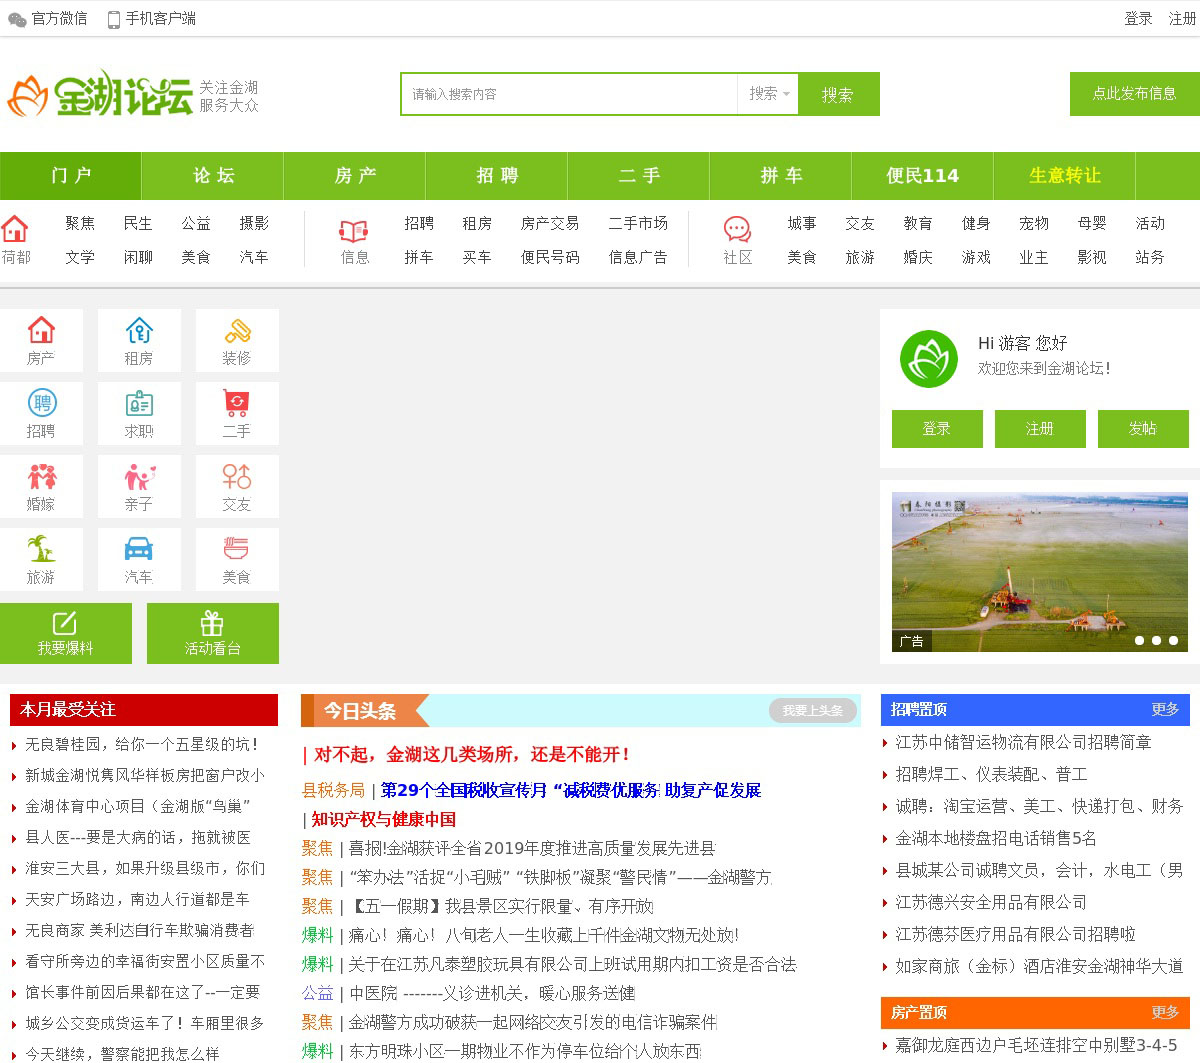Select the 汽车 car icon tile
Image resolution: width=1200 pixels, height=1063 pixels.
(139, 560)
